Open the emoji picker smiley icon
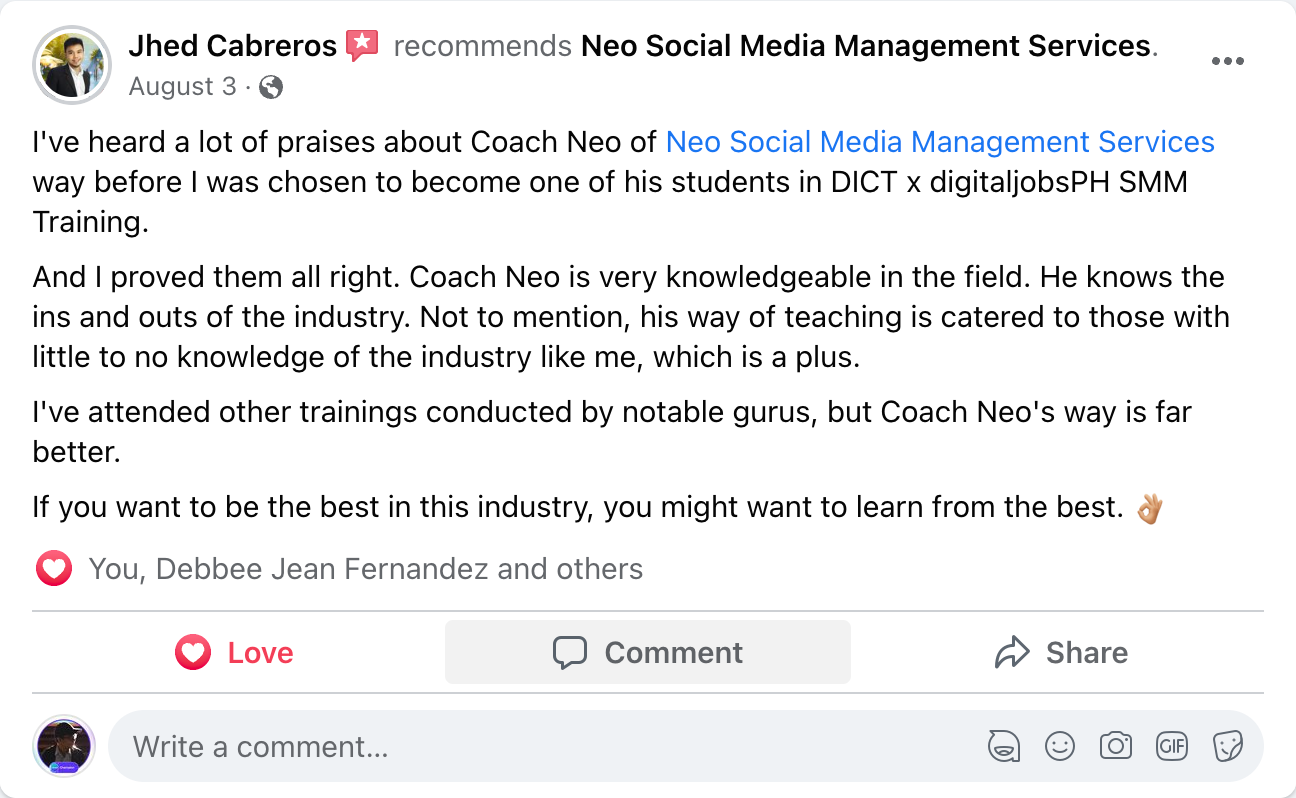Image resolution: width=1296 pixels, height=798 pixels. [x=1059, y=746]
